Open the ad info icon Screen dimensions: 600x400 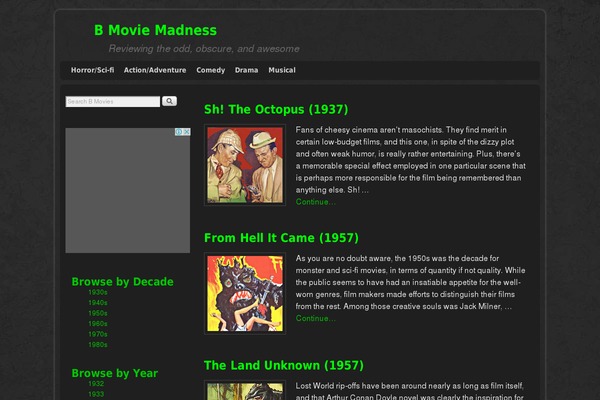[179, 132]
